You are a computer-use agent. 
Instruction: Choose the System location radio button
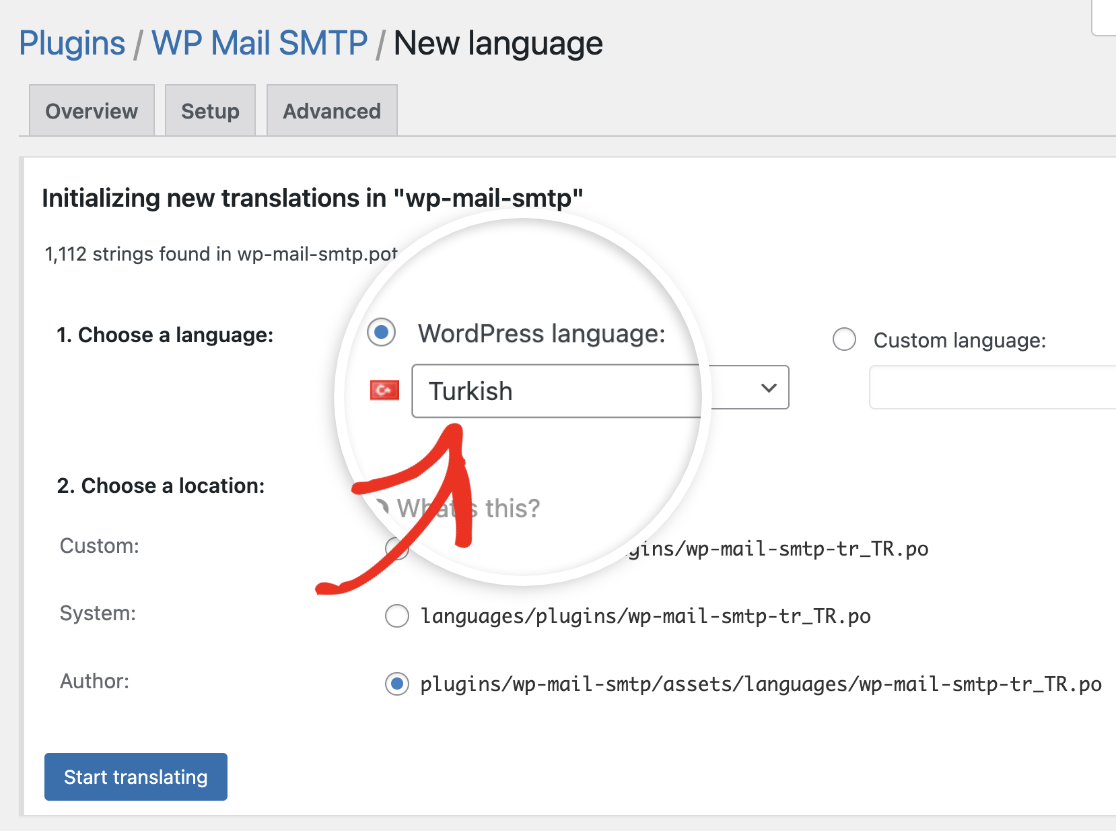coord(397,616)
